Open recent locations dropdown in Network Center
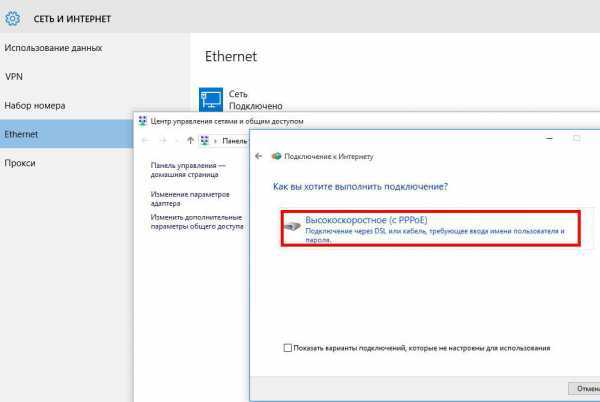Image resolution: width=600 pixels, height=402 pixels. coord(176,141)
